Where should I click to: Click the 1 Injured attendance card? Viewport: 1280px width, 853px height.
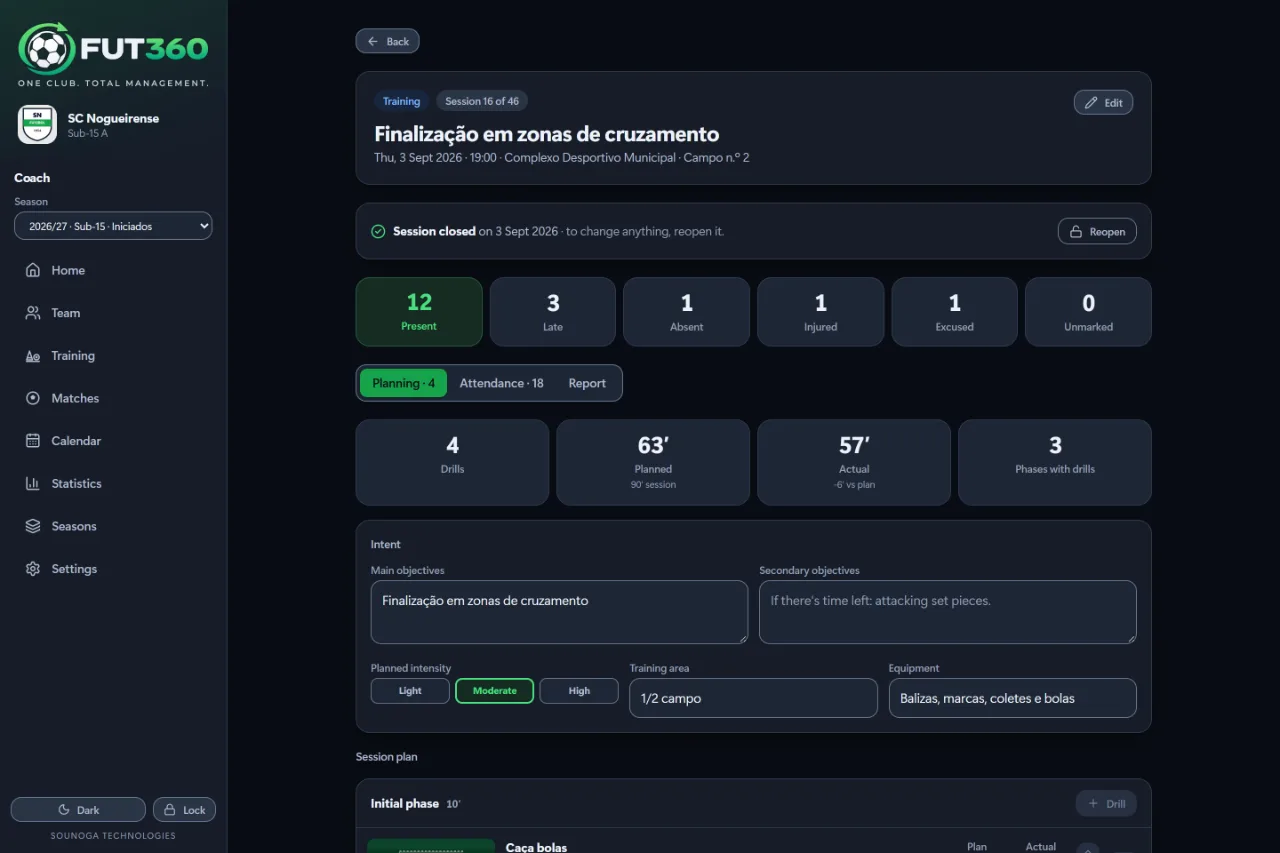(821, 312)
